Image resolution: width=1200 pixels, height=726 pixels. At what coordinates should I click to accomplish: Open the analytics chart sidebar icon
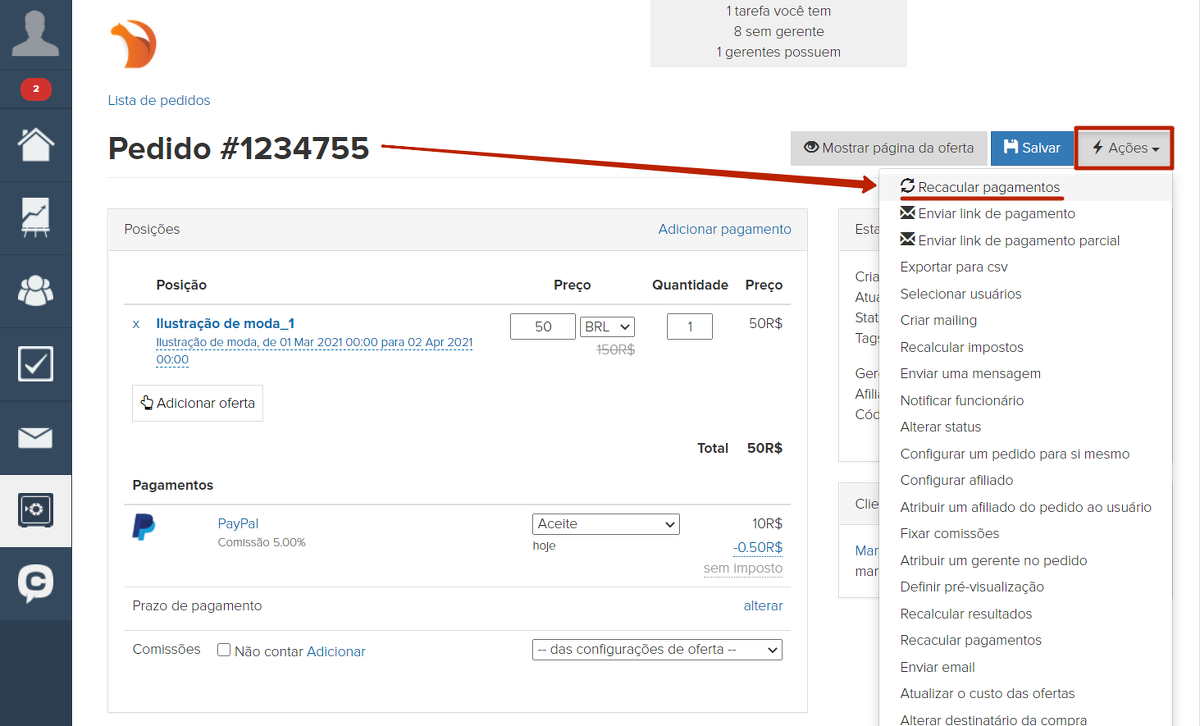pos(35,217)
